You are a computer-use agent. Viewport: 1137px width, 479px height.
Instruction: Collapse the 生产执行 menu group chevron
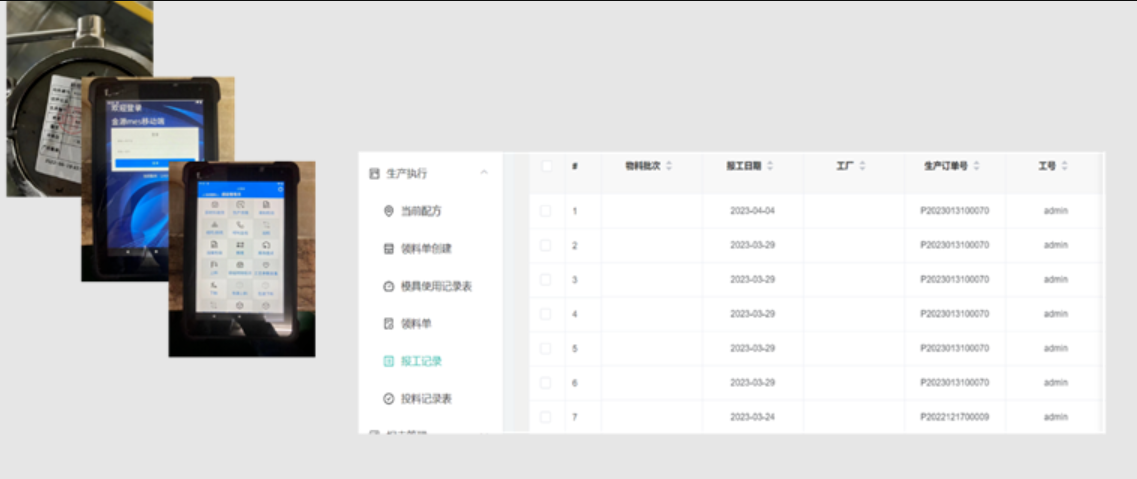click(484, 172)
